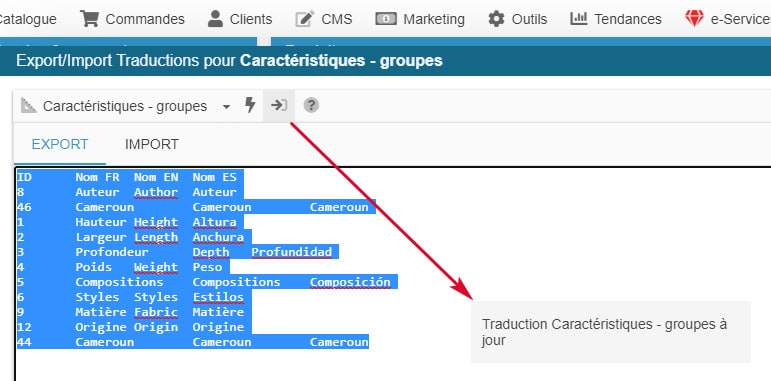Open the question mark help icon
771x381 pixels.
(311, 105)
